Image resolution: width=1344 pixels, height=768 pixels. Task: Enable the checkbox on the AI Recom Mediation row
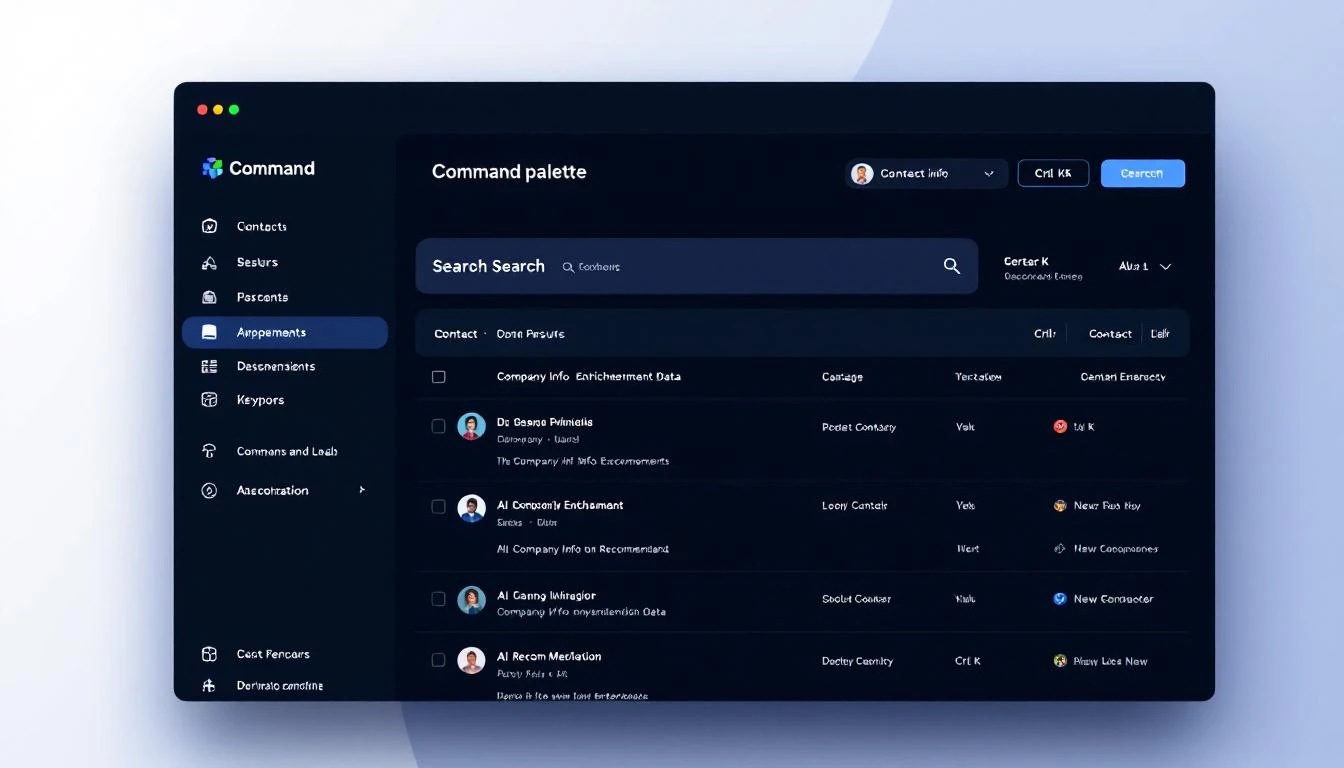point(438,660)
